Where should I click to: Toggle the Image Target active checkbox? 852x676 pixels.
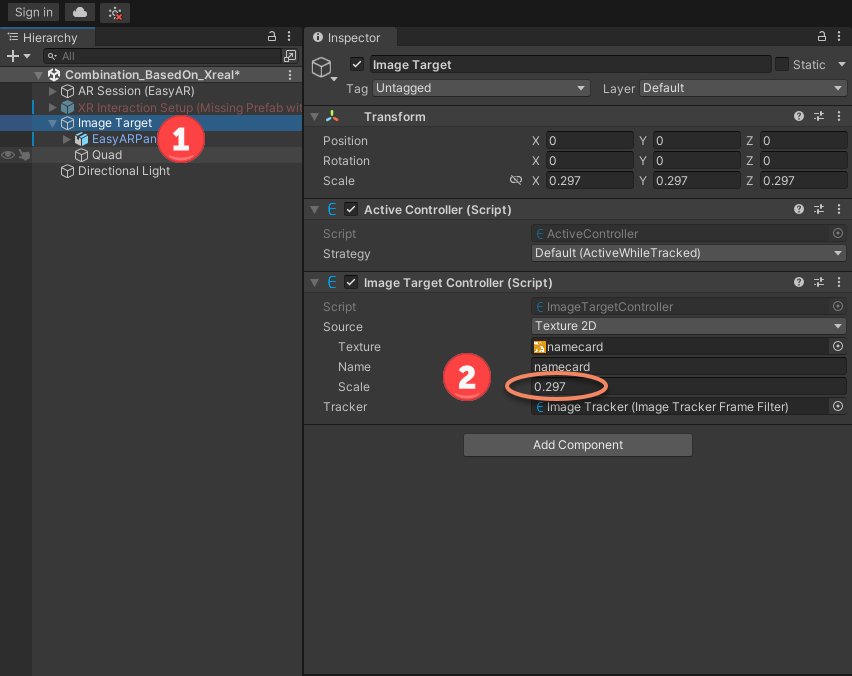point(357,65)
